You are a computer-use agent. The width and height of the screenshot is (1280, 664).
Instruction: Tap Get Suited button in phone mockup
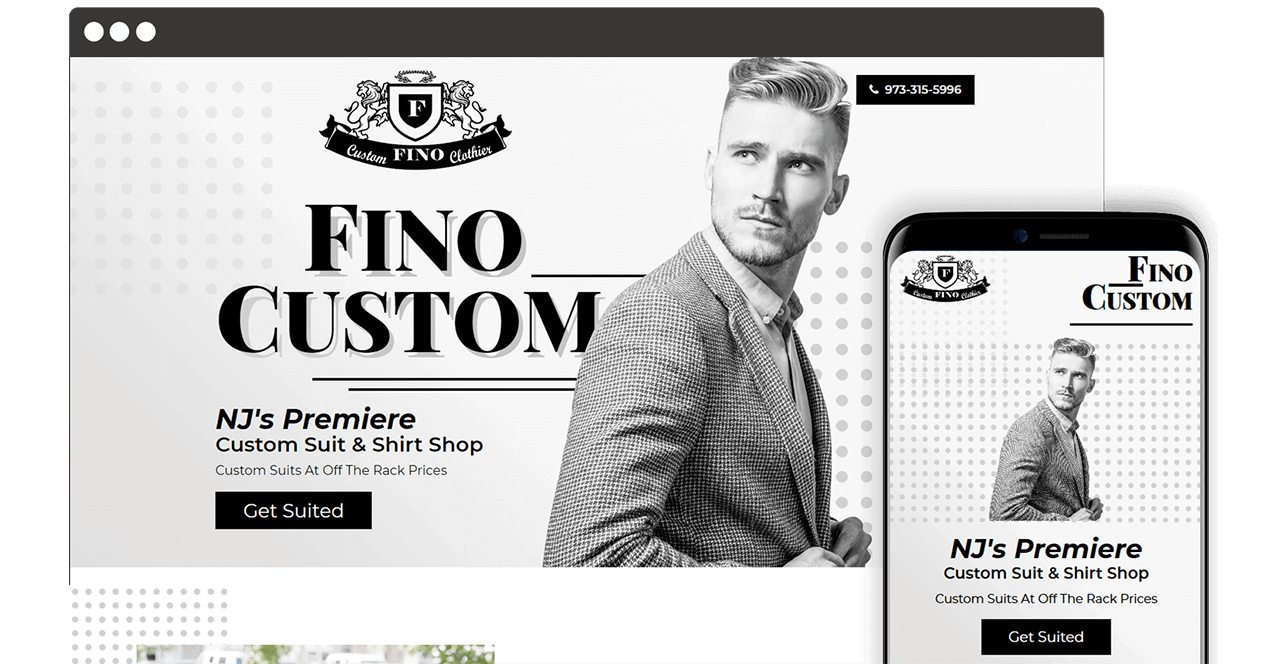click(1046, 637)
